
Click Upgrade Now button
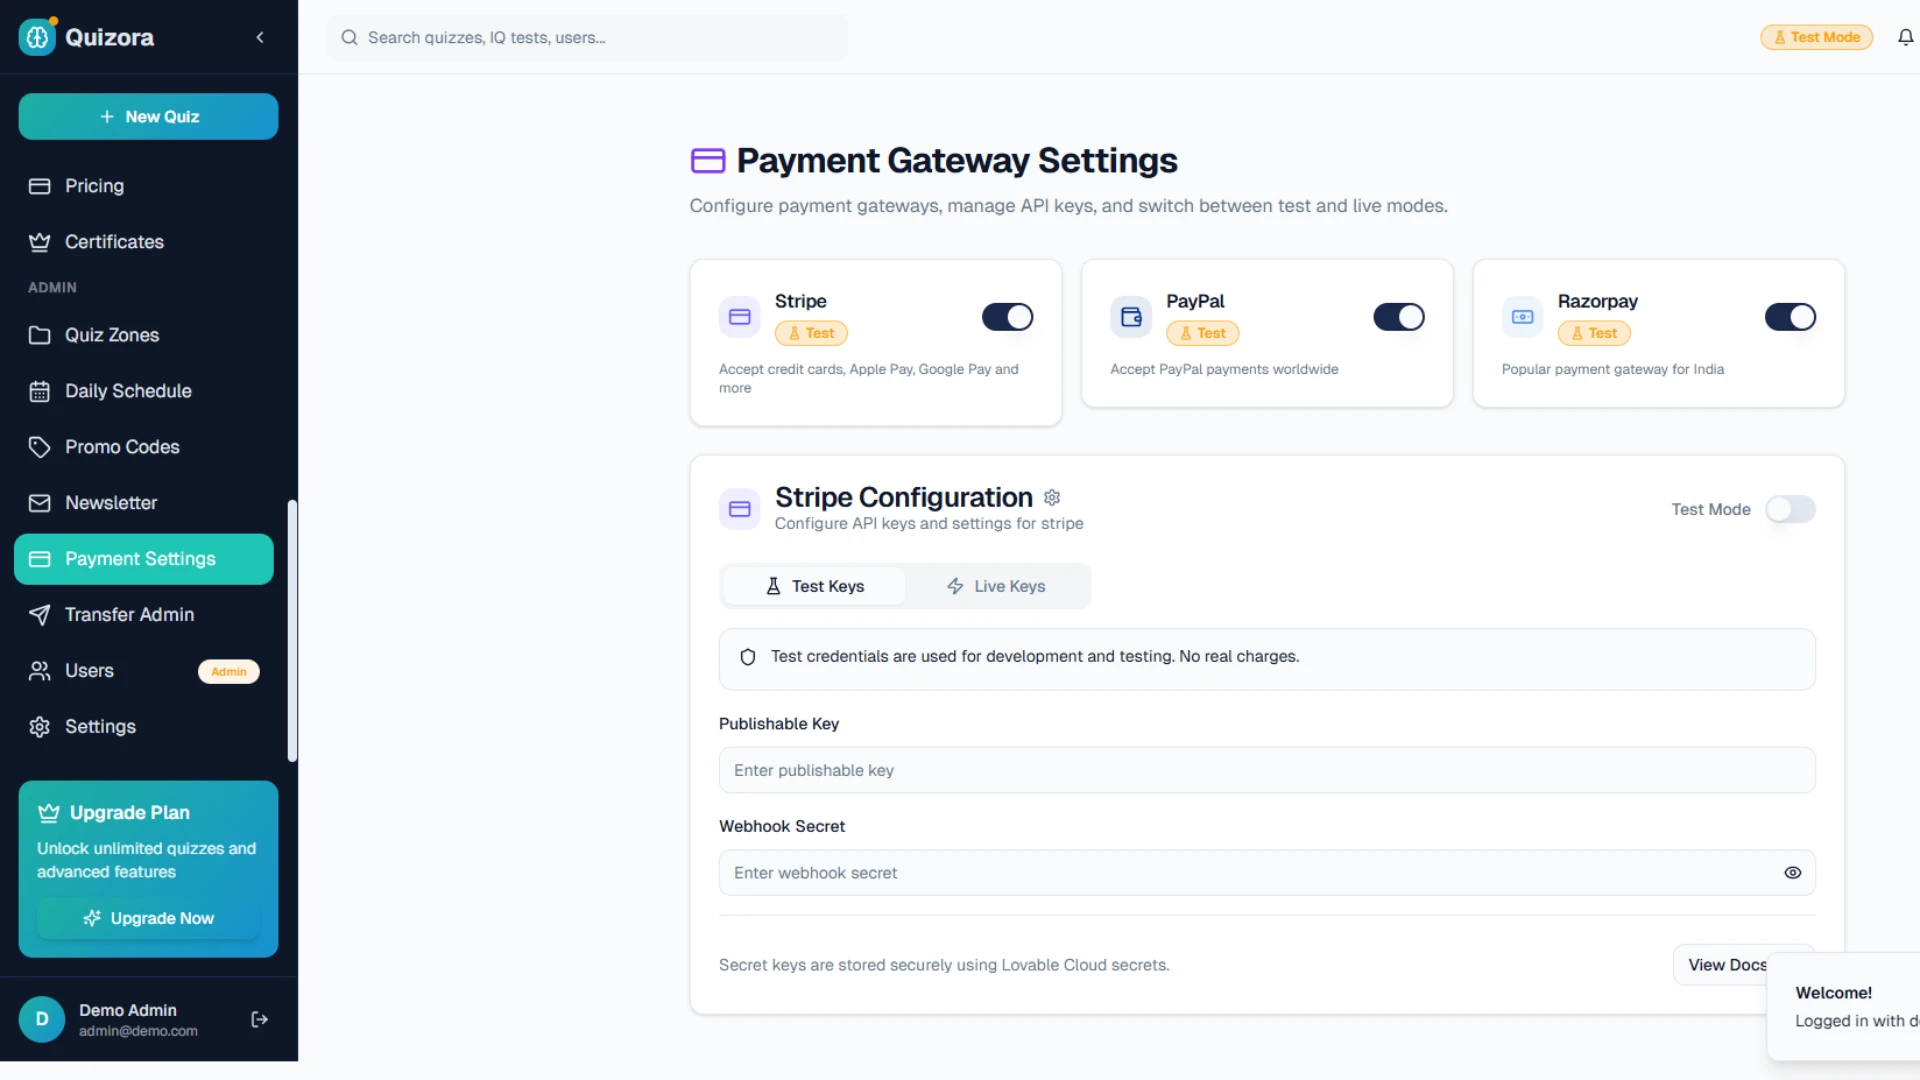pos(148,918)
